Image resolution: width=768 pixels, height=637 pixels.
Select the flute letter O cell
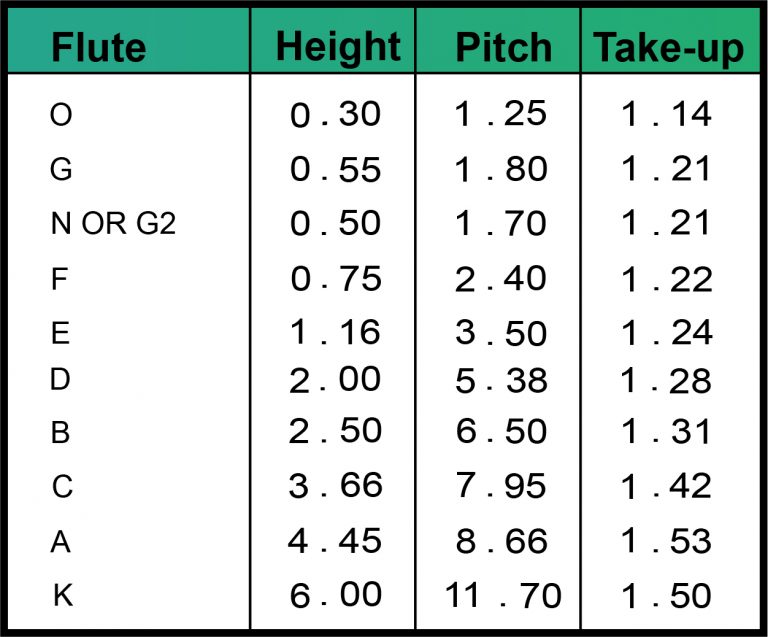(61, 115)
